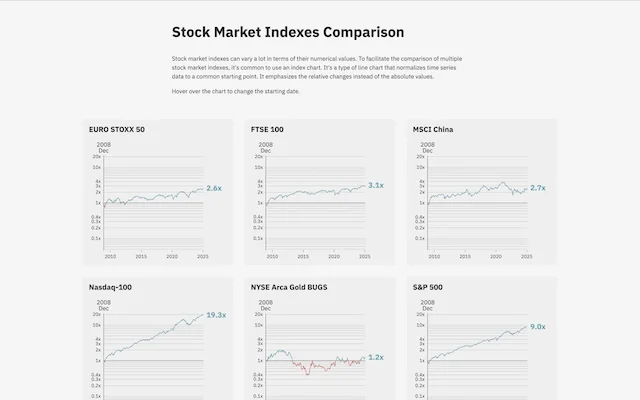
Task: Click the Stock Market Indexes Comparison heading
Action: [x=288, y=32]
